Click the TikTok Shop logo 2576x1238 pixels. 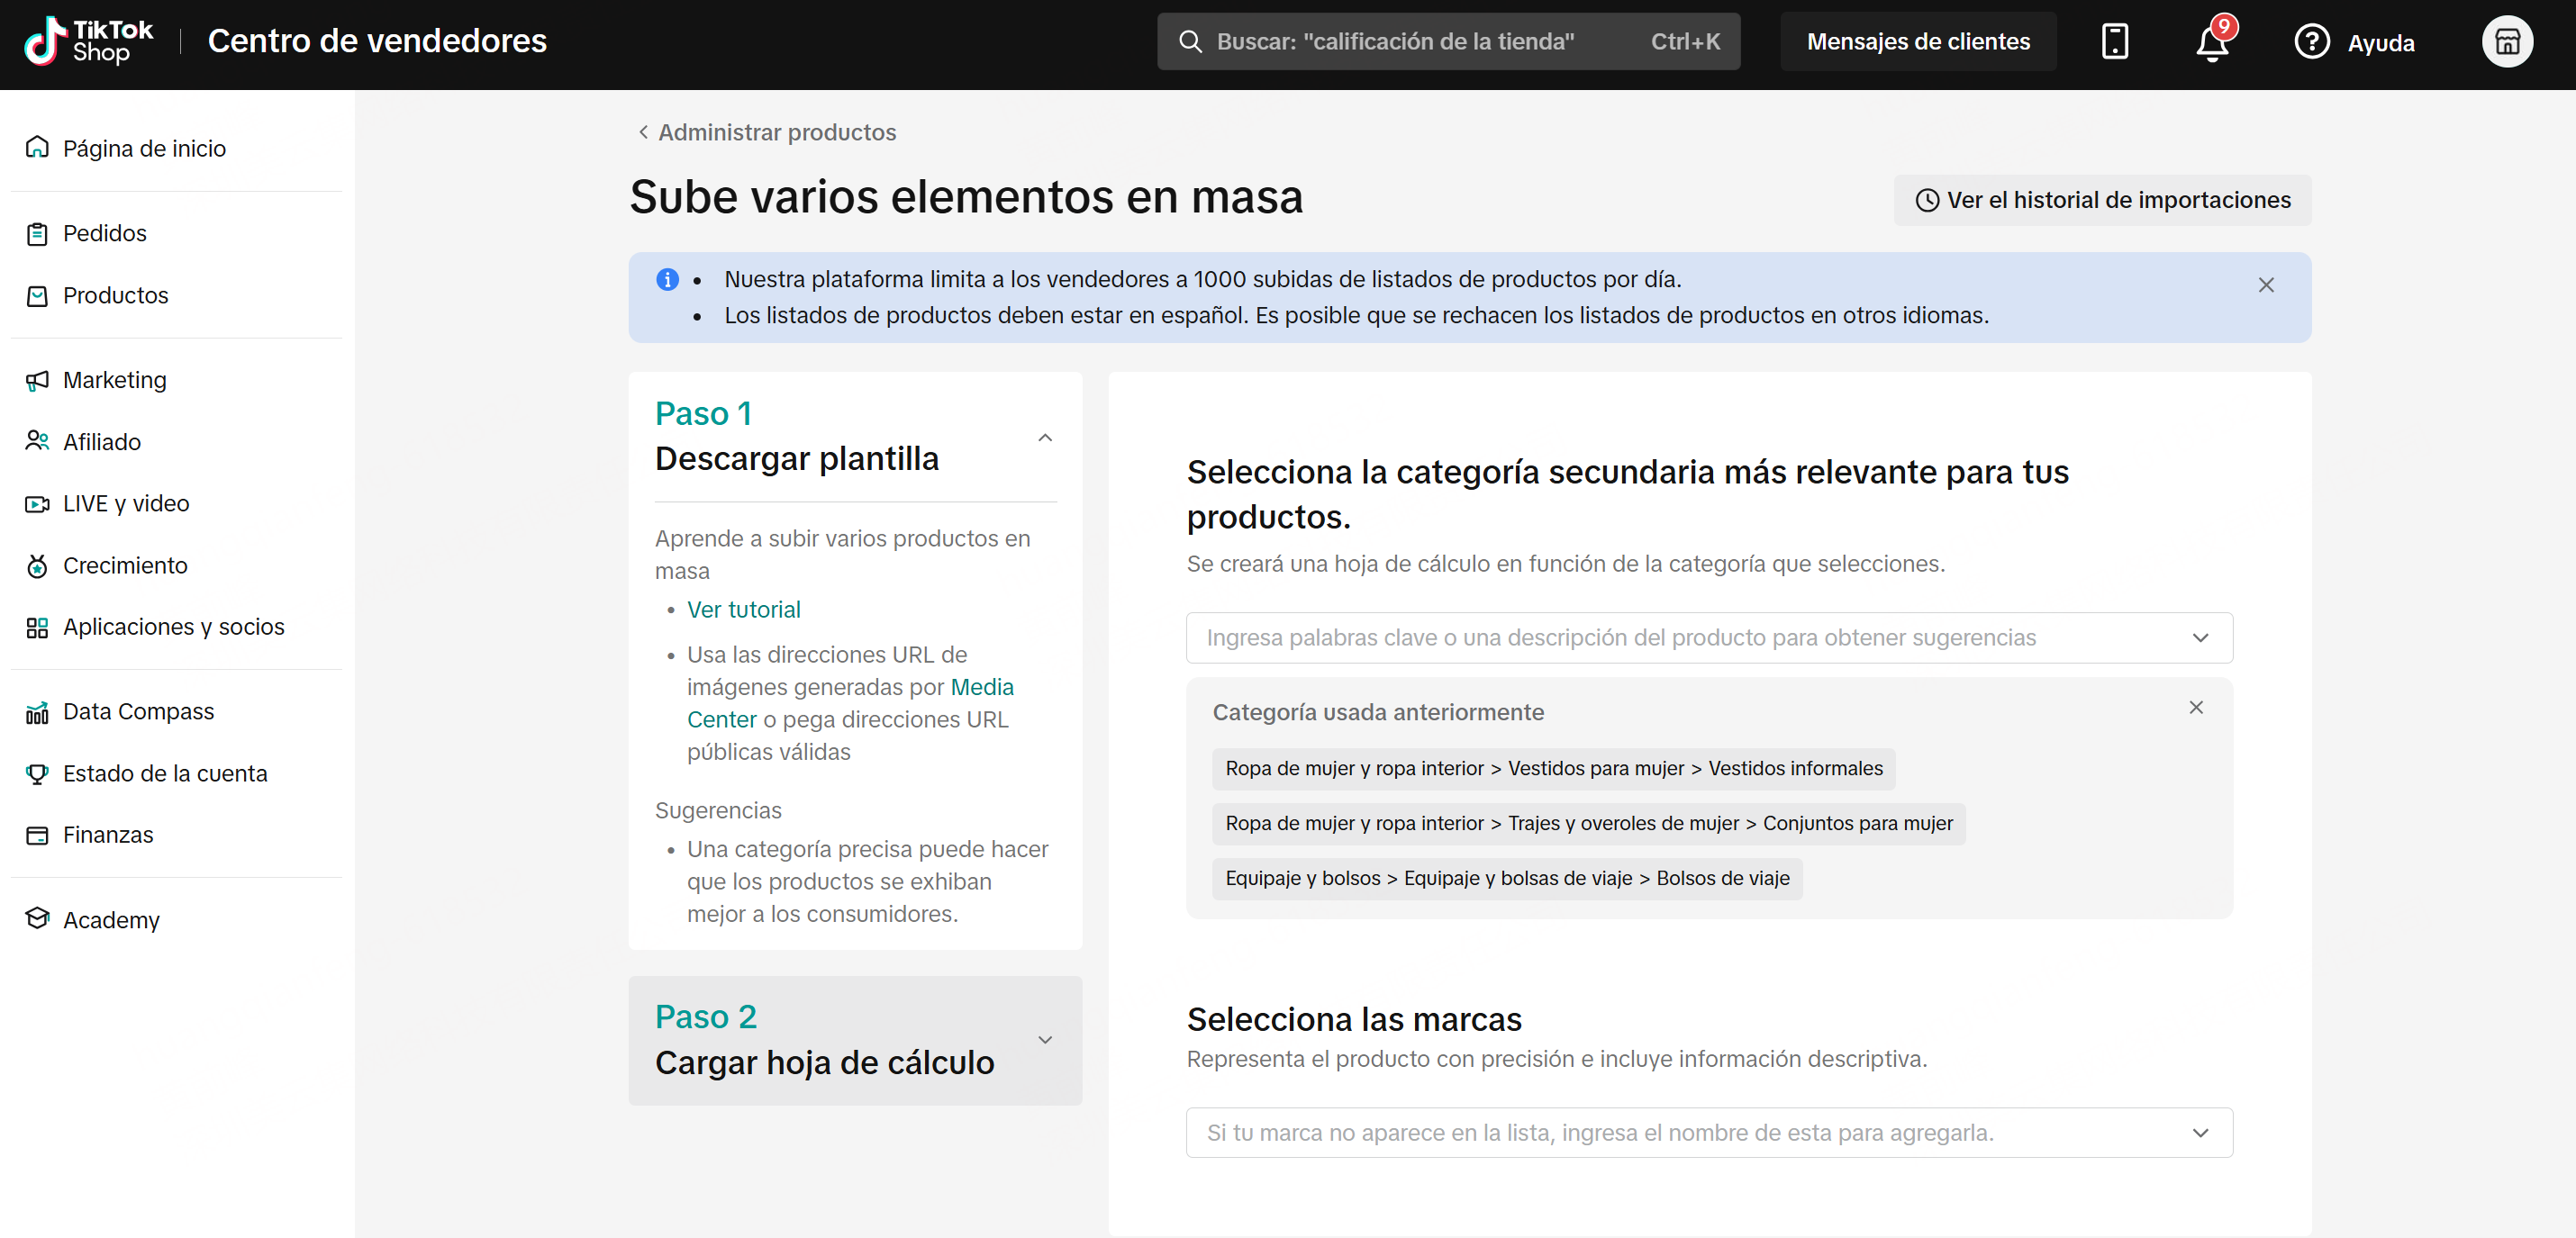coord(88,42)
